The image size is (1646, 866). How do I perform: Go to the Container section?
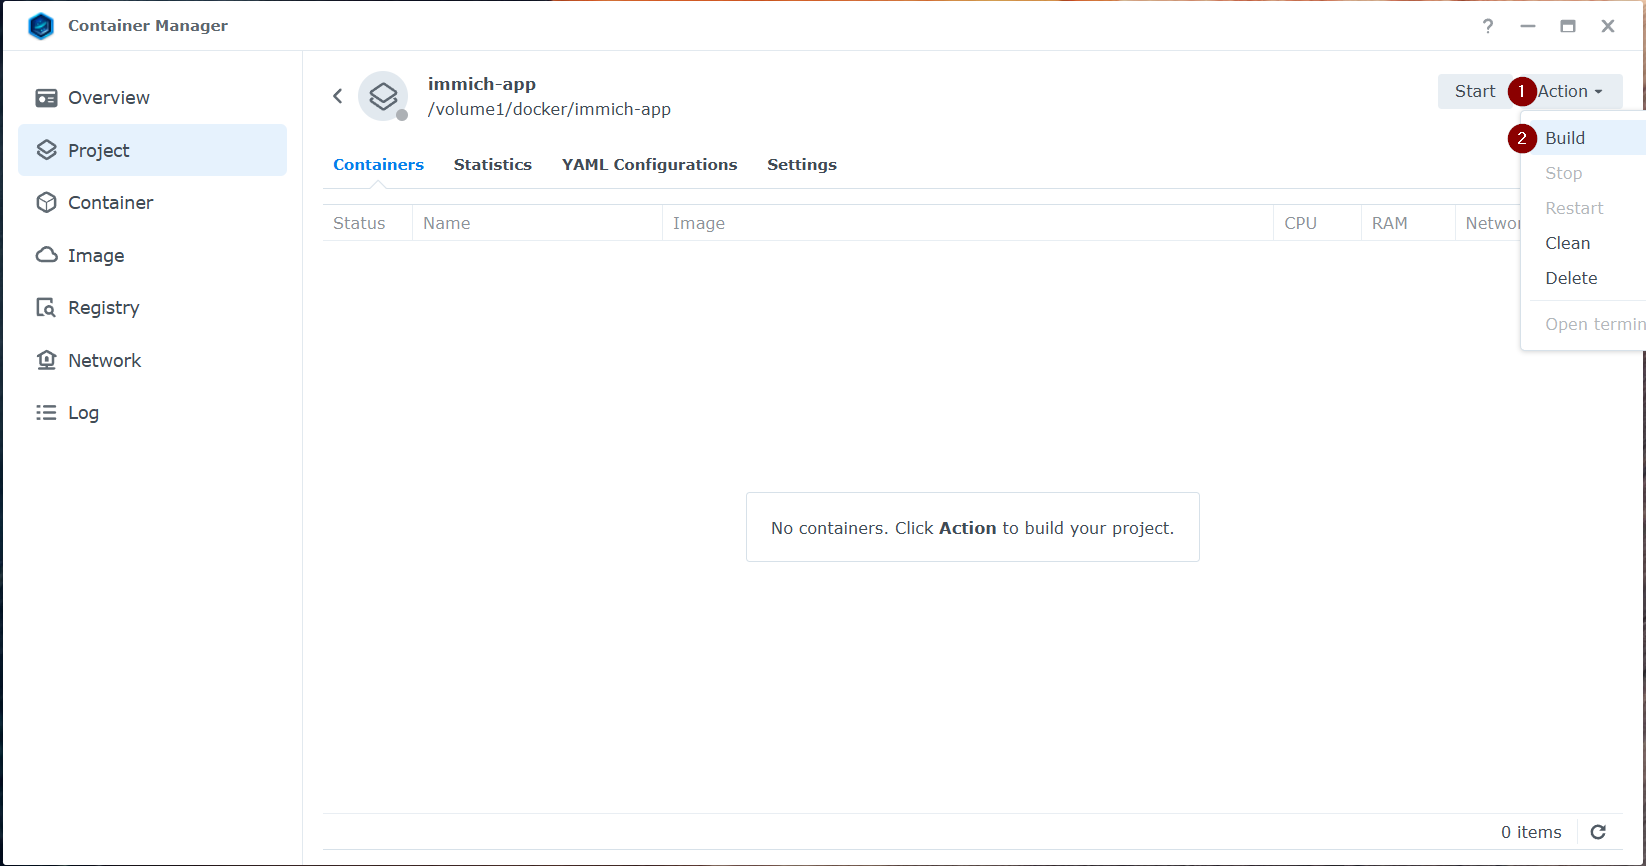152,202
